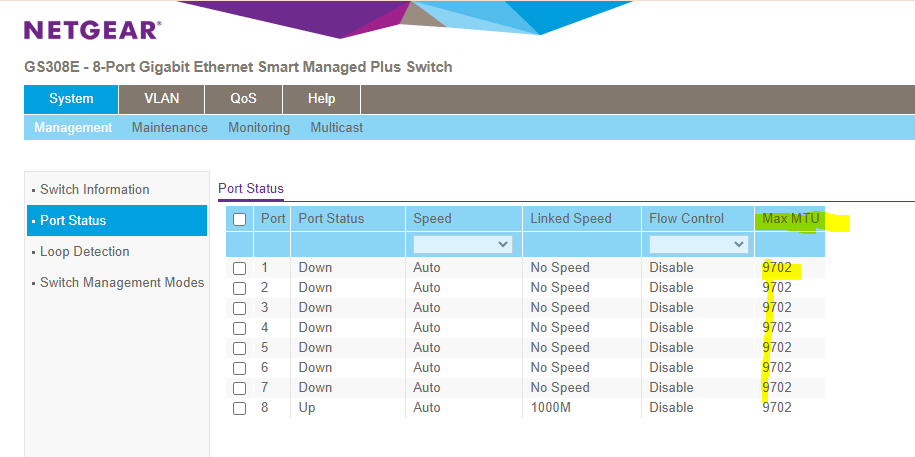Toggle the select-all ports header checkbox
This screenshot has height=457, width=915.
point(239,219)
